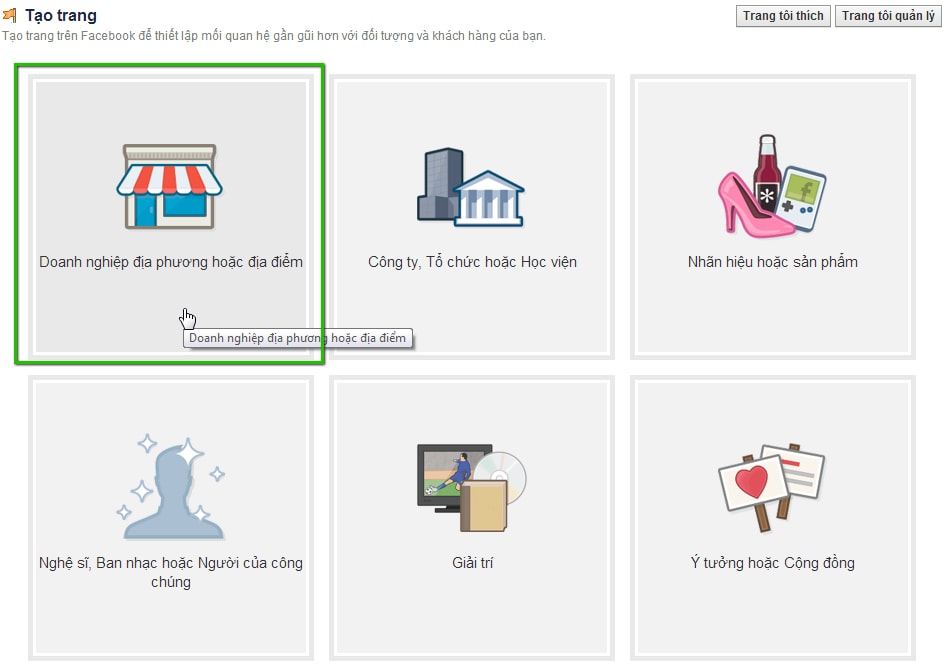Click the storefront icon with striped awning
This screenshot has width=947, height=667.
coord(169,187)
